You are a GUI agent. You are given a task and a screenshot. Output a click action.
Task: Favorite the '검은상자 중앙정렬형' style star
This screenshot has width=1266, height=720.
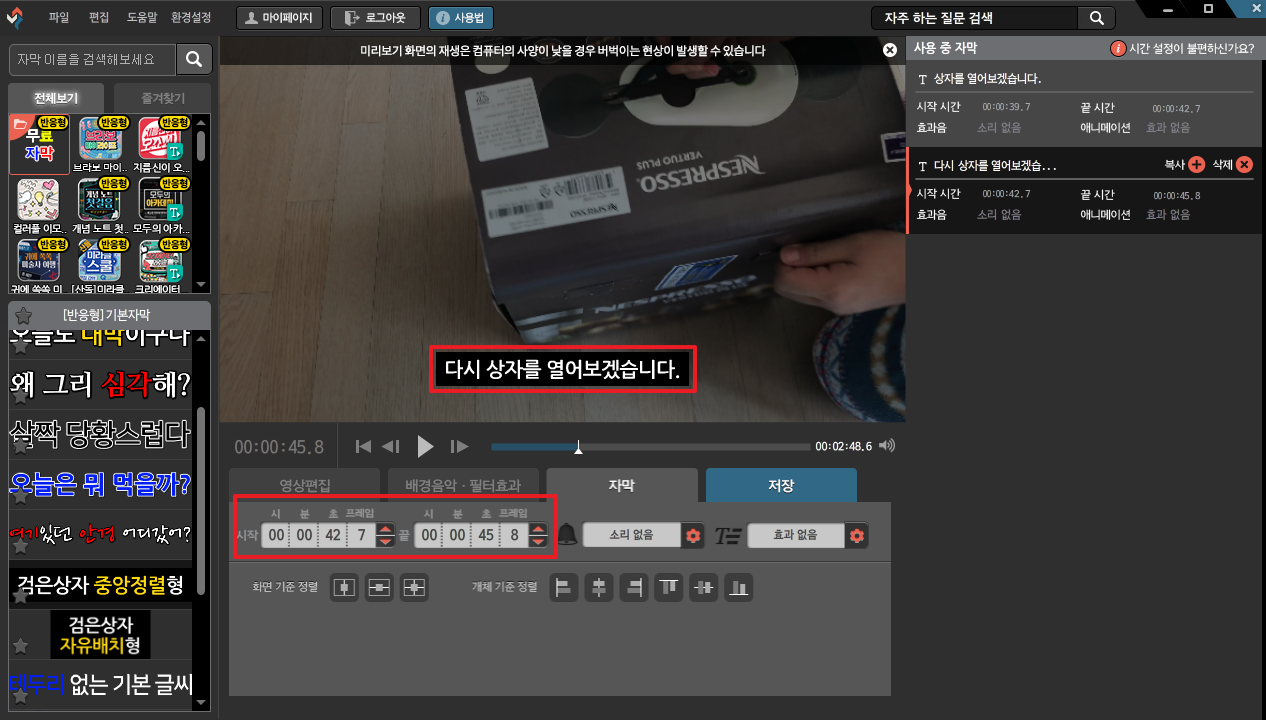point(20,596)
